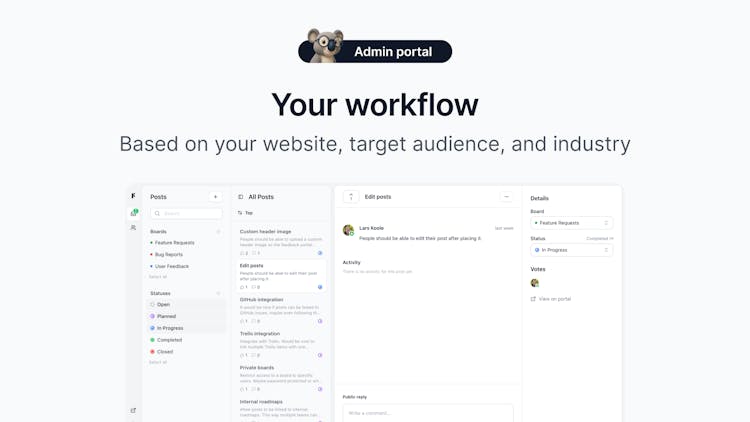Viewport: 750px width, 422px height.
Task: Open the users icon in the left sidebar
Action: pos(133,228)
